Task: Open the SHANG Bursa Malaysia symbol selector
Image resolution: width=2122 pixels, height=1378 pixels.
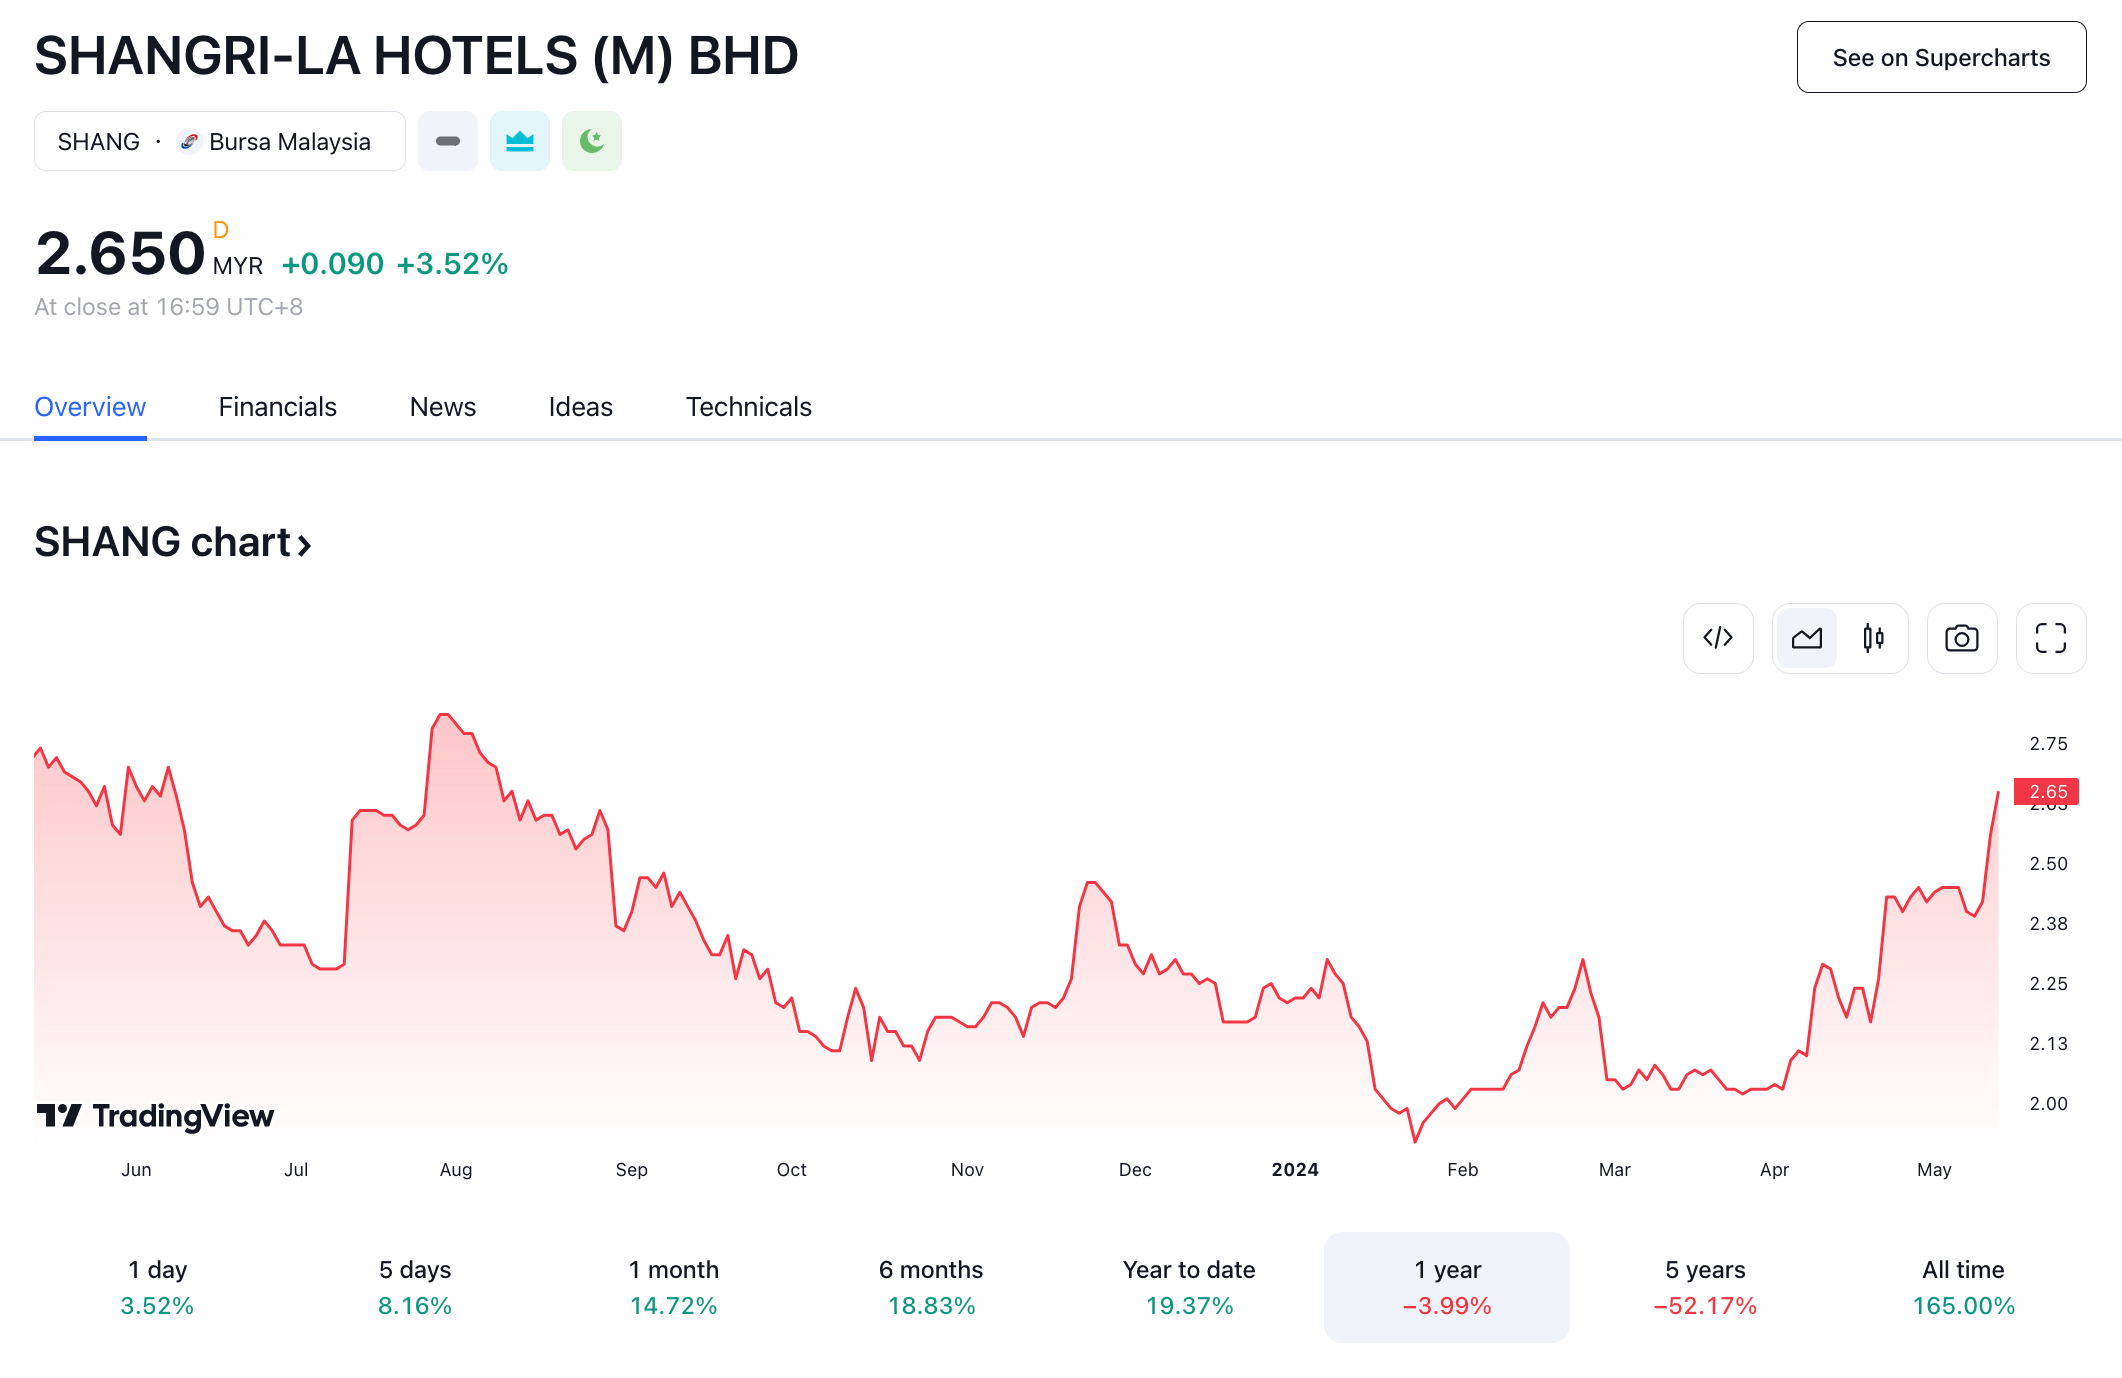Action: point(219,141)
